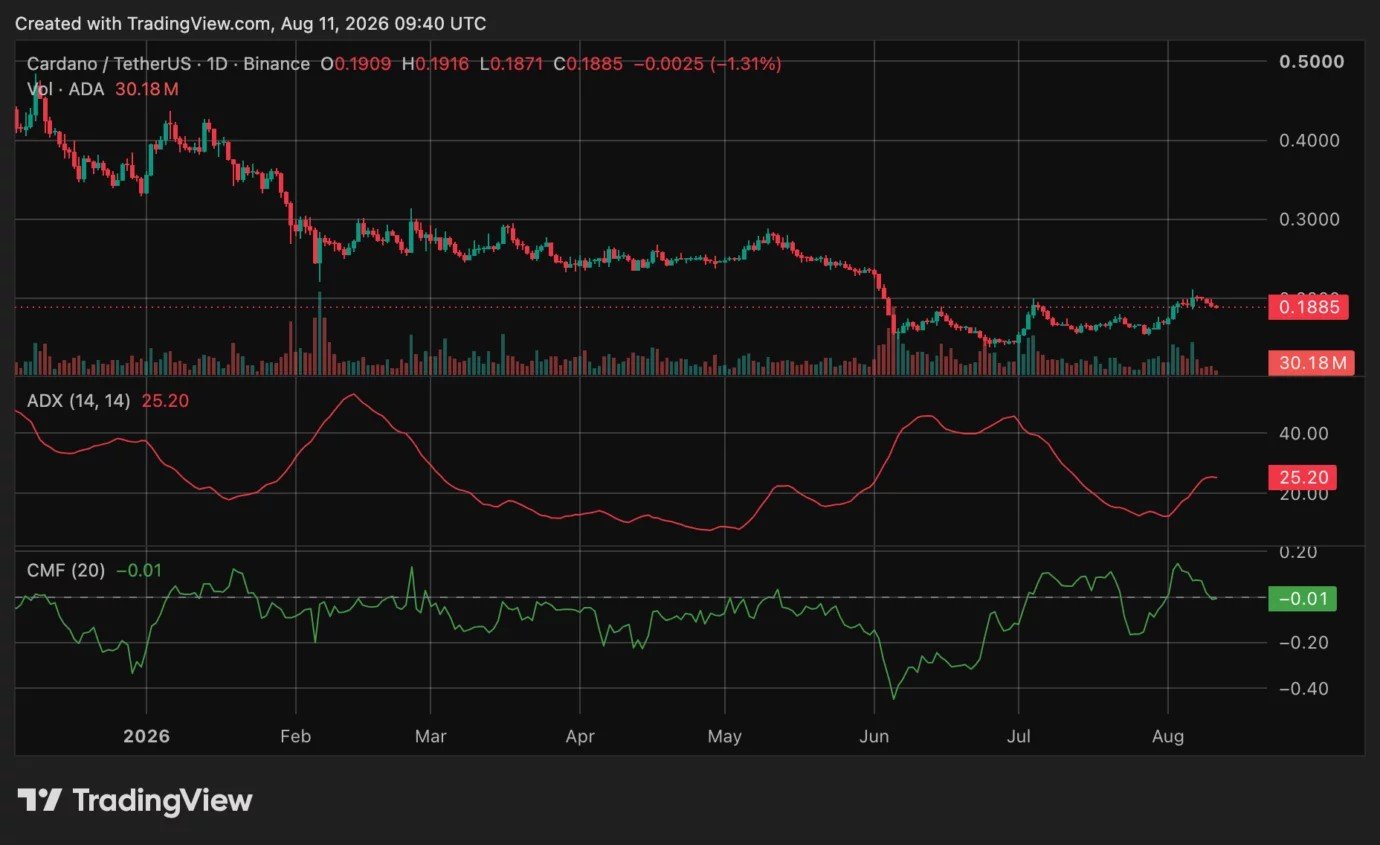Click the 40.00 ADX axis label
The width and height of the screenshot is (1380, 845).
point(1305,434)
